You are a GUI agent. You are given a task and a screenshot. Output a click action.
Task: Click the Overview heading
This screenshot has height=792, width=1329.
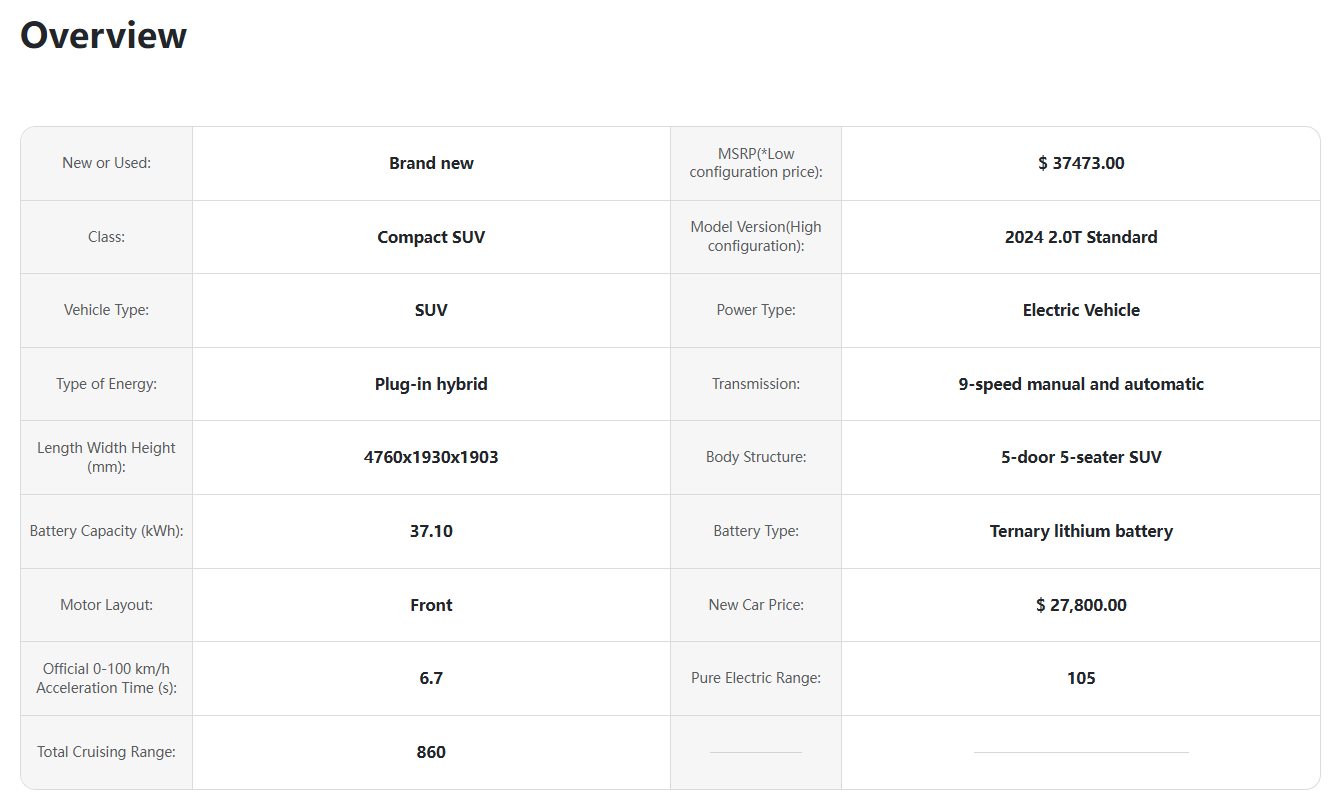click(103, 35)
